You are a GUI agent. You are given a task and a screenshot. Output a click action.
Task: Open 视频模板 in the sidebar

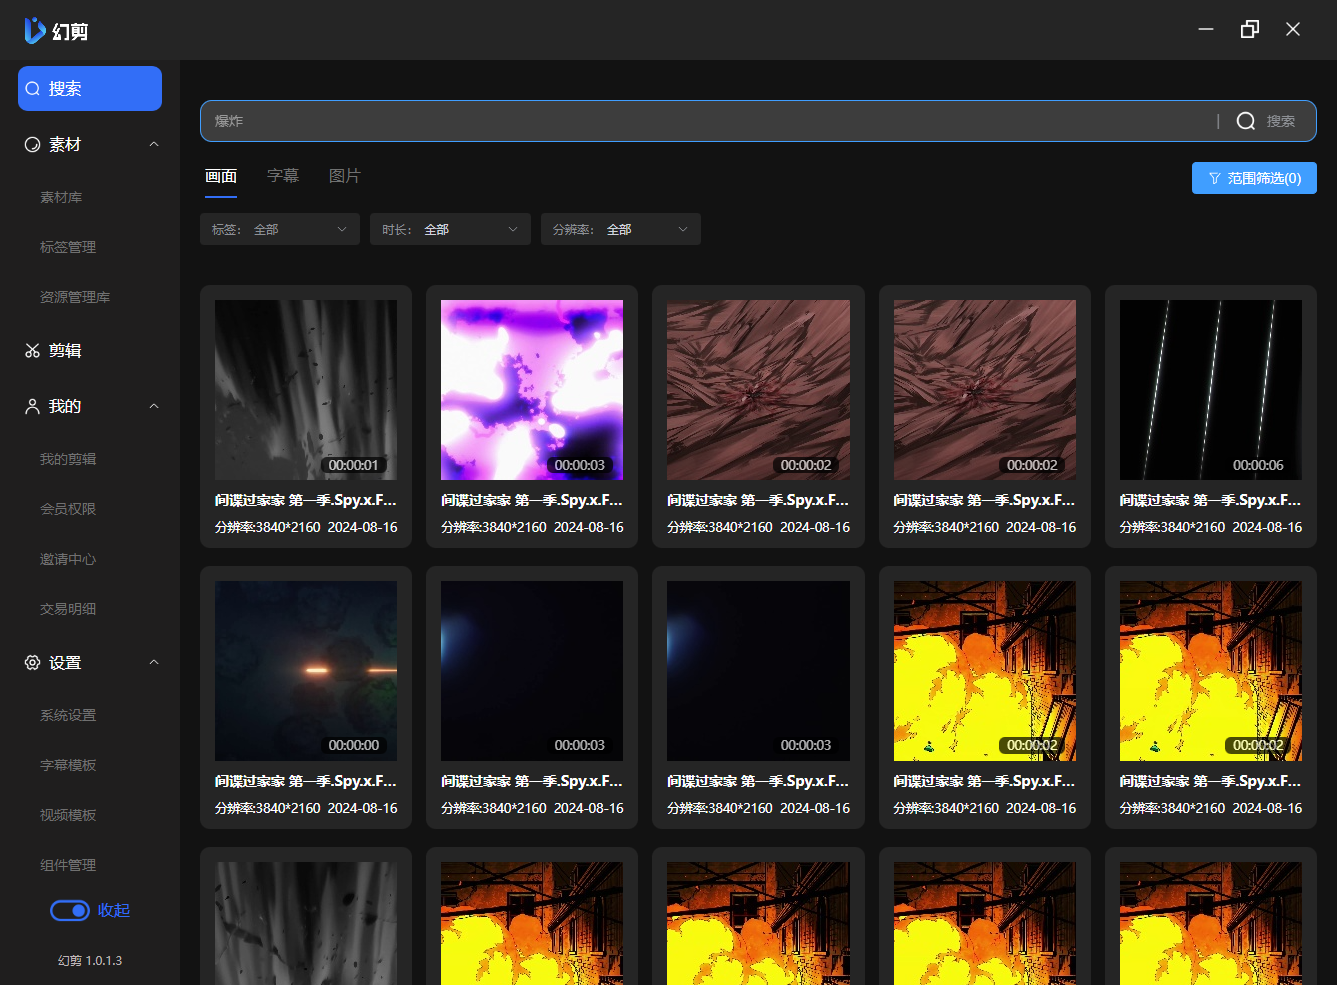pos(68,815)
